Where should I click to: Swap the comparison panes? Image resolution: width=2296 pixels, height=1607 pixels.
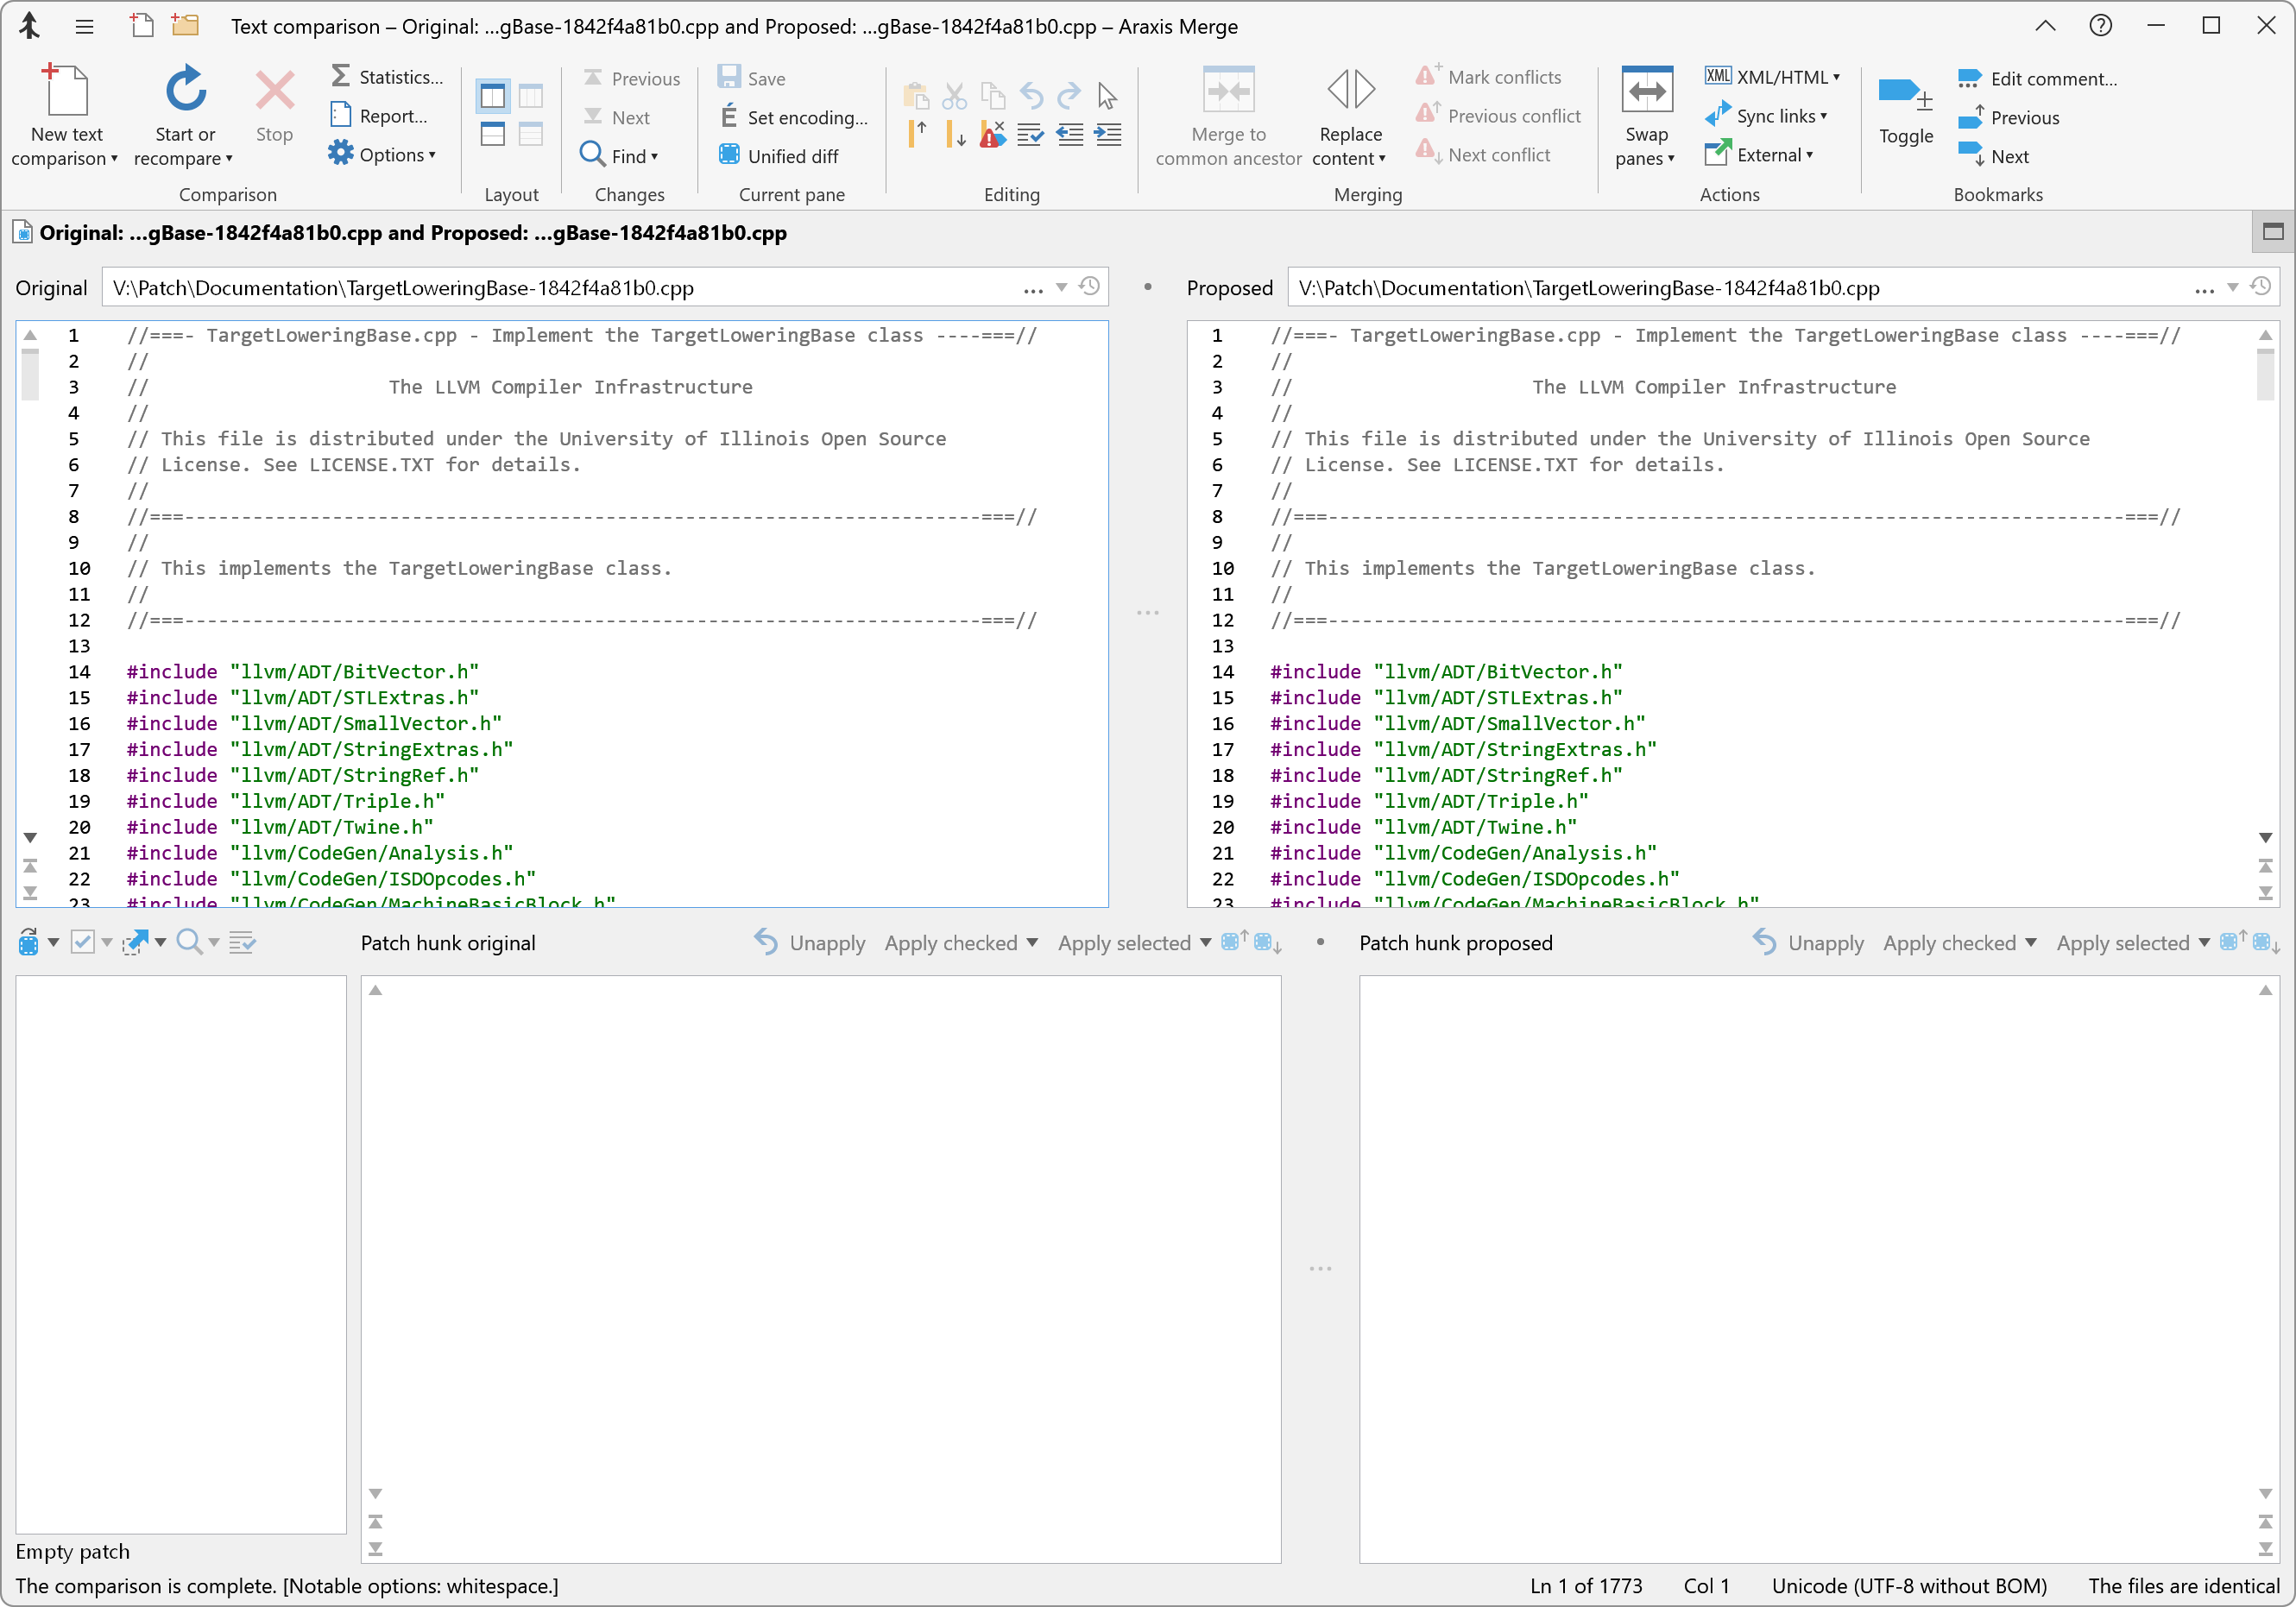point(1646,115)
